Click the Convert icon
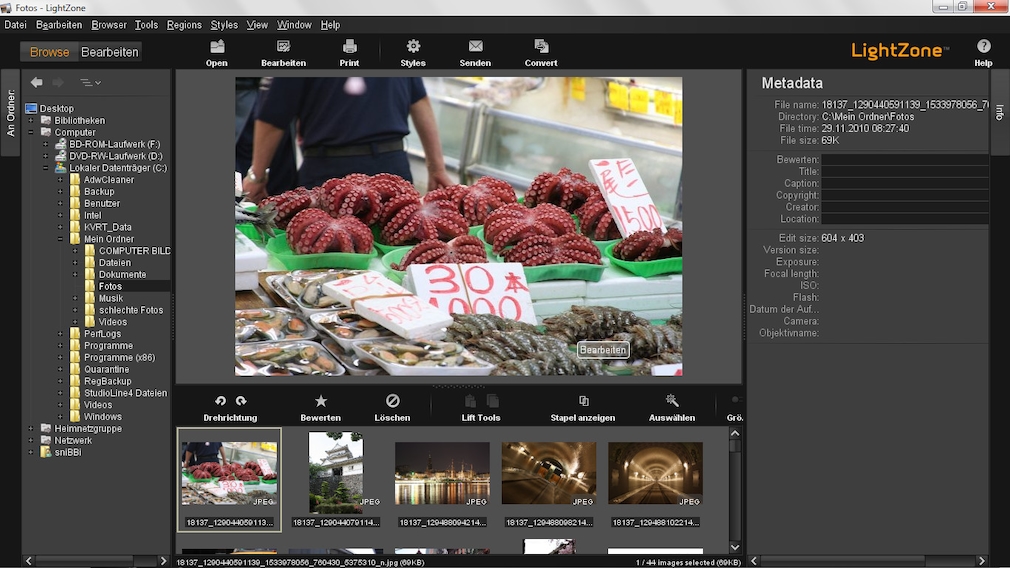The width and height of the screenshot is (1010, 568). 541,46
